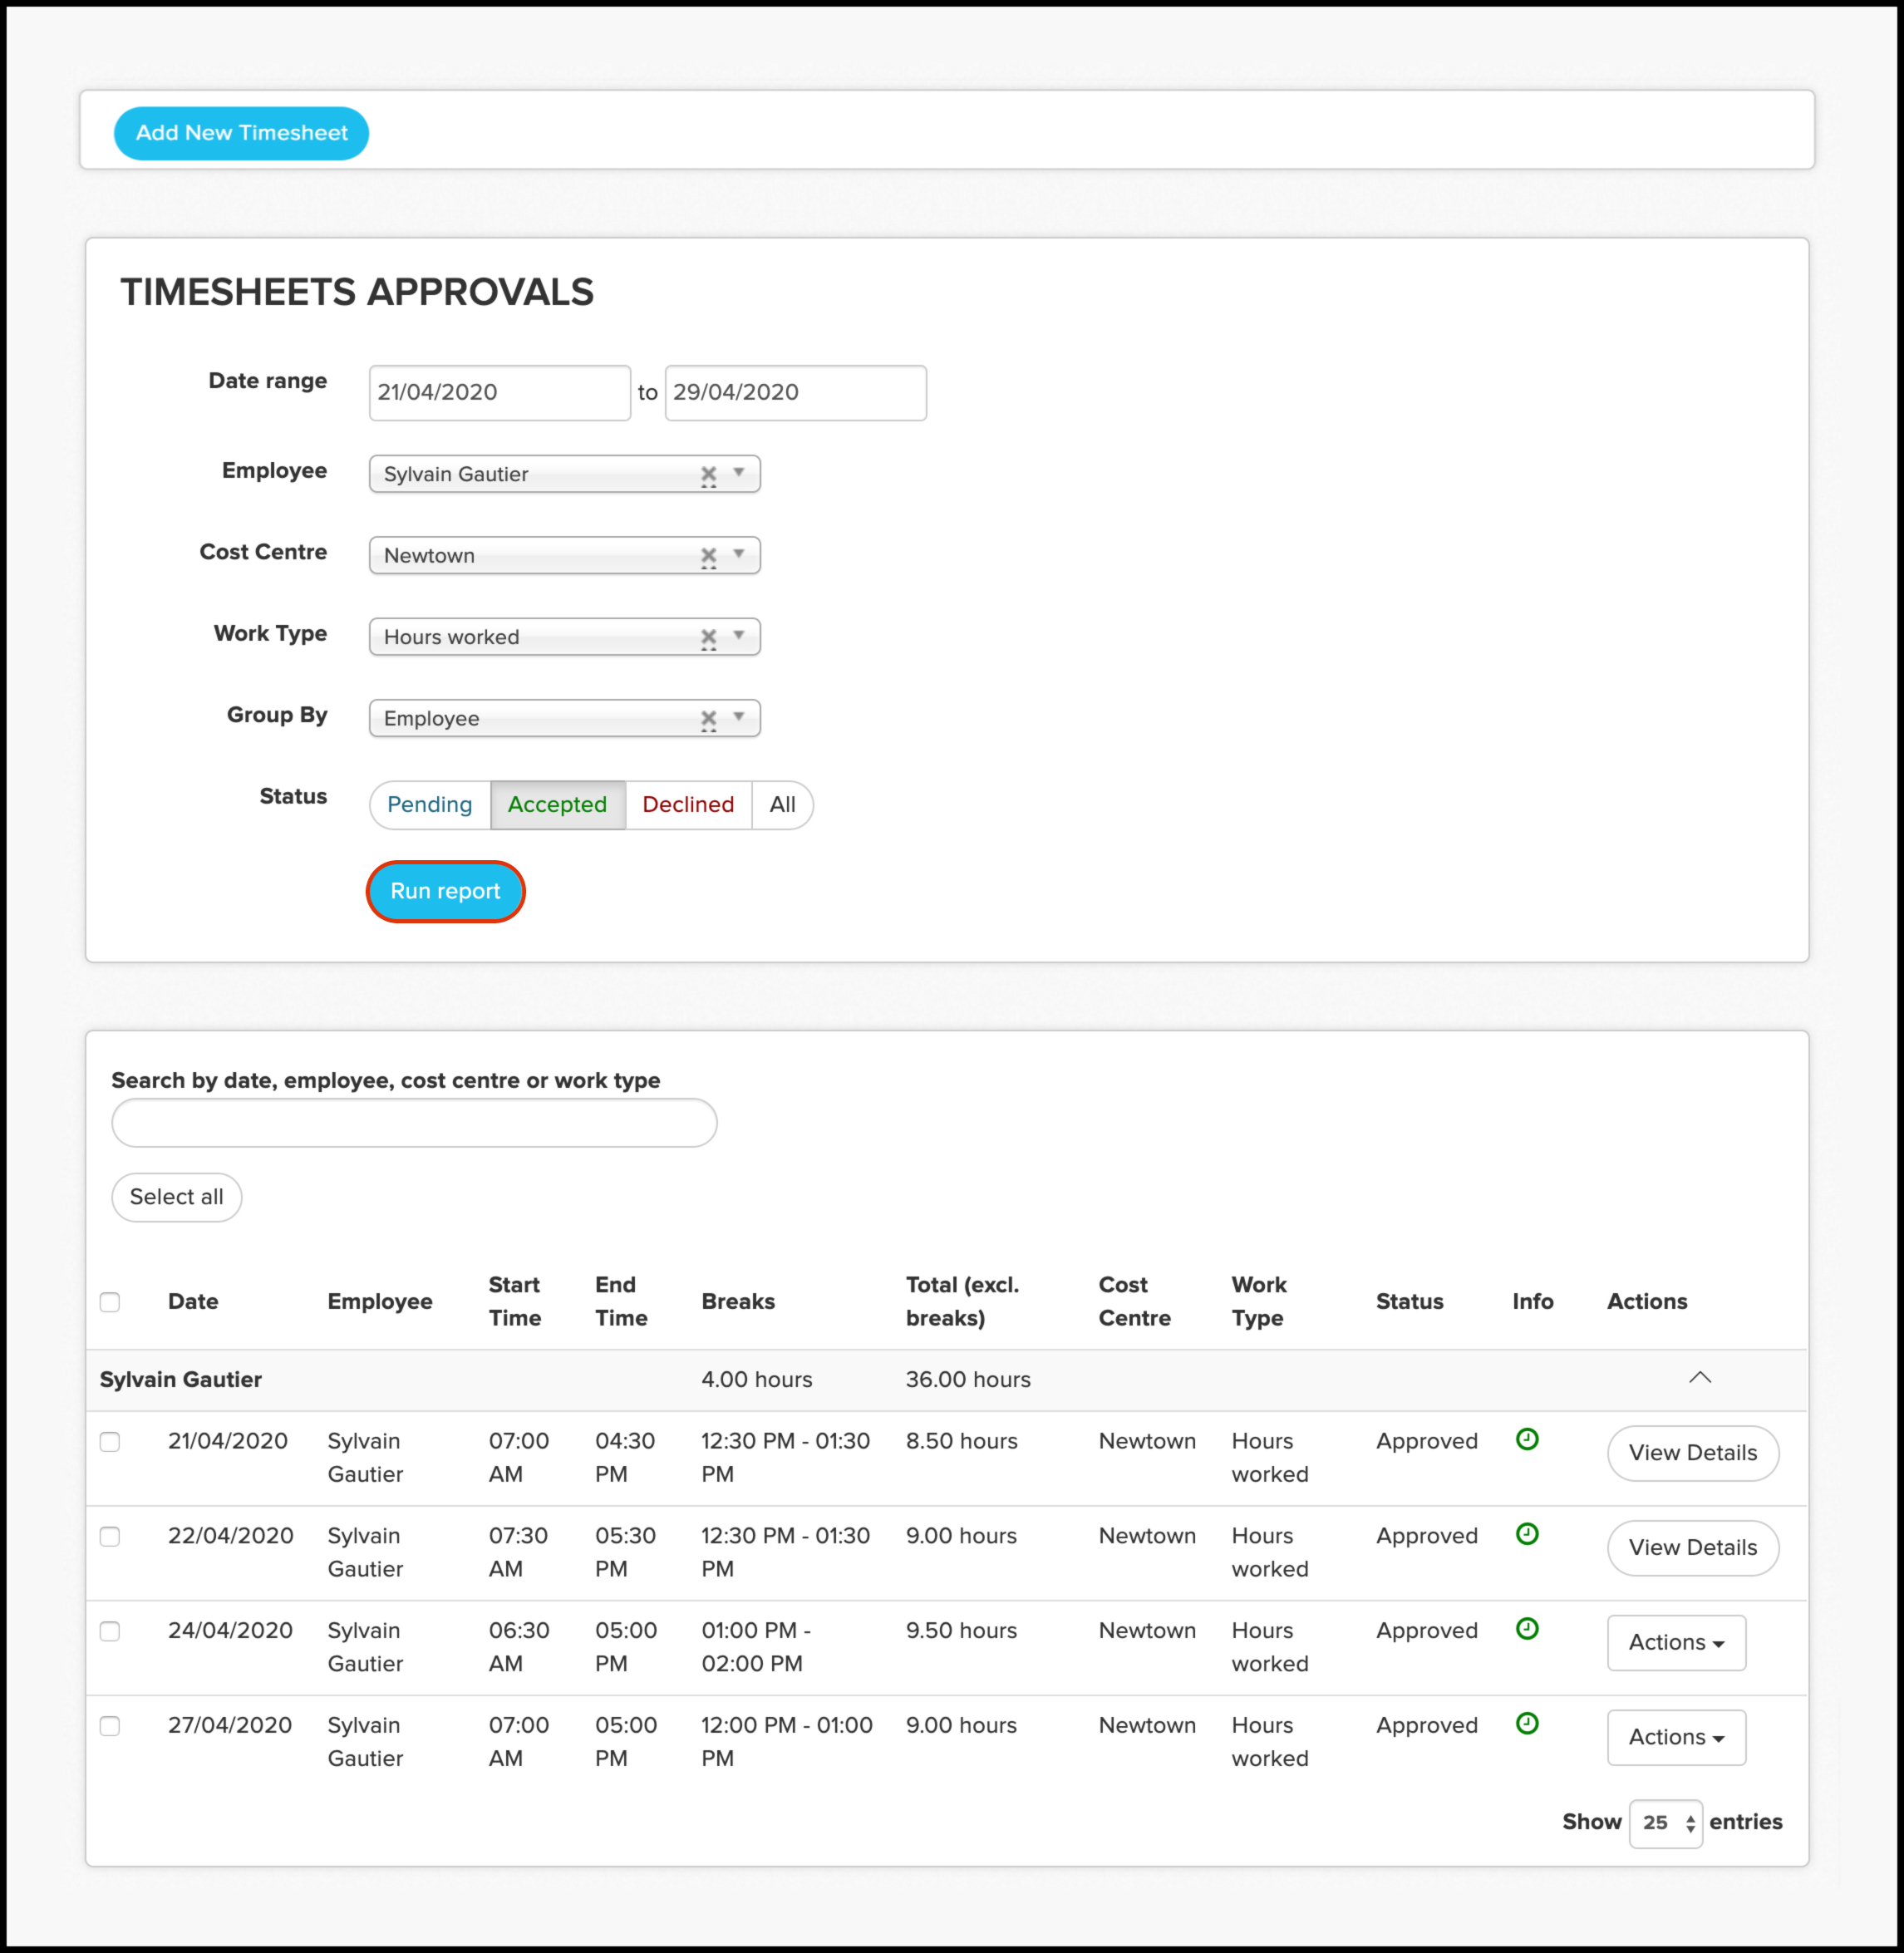Check the 24/04/2020 timesheet row
Screen dimensions: 1904x1953
(110, 1631)
